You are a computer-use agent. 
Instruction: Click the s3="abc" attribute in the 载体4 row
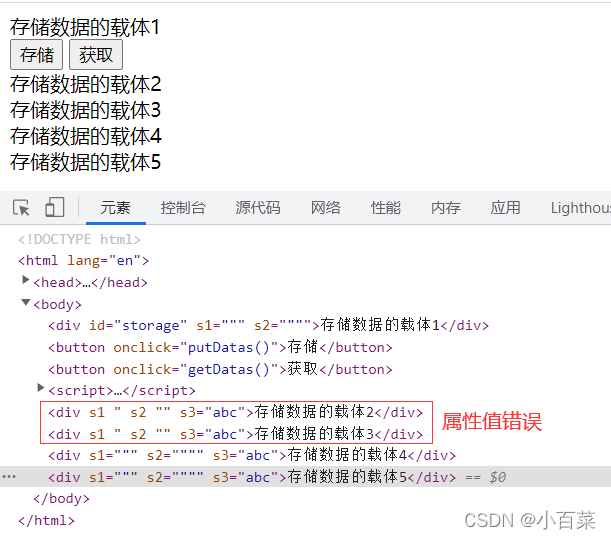click(x=246, y=455)
